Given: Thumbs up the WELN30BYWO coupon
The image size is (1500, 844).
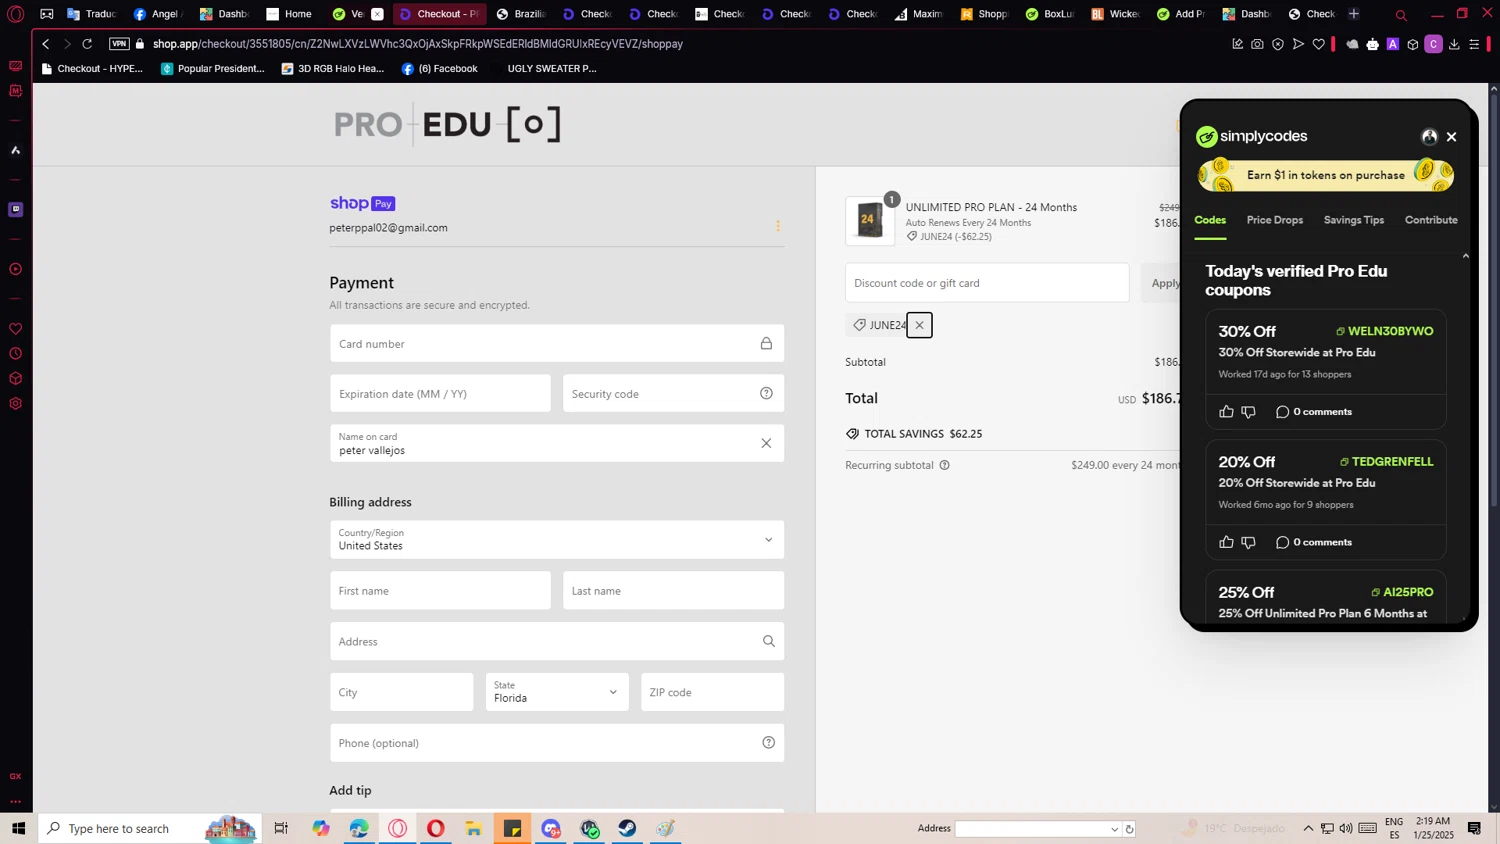Looking at the screenshot, I should pos(1227,412).
